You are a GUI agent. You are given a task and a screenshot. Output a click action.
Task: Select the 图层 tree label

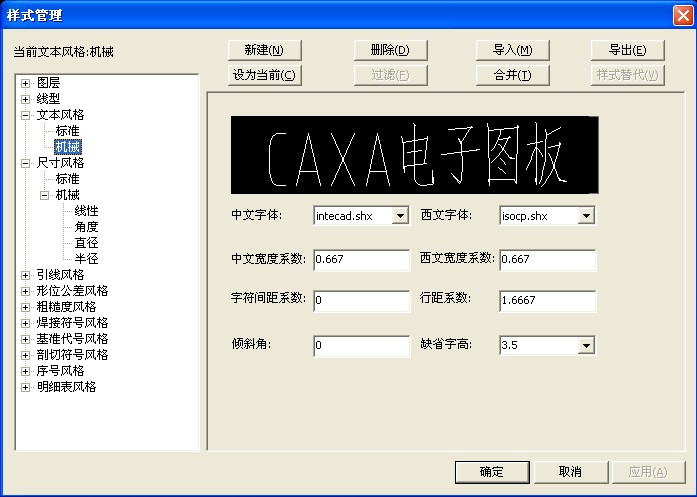[x=48, y=83]
